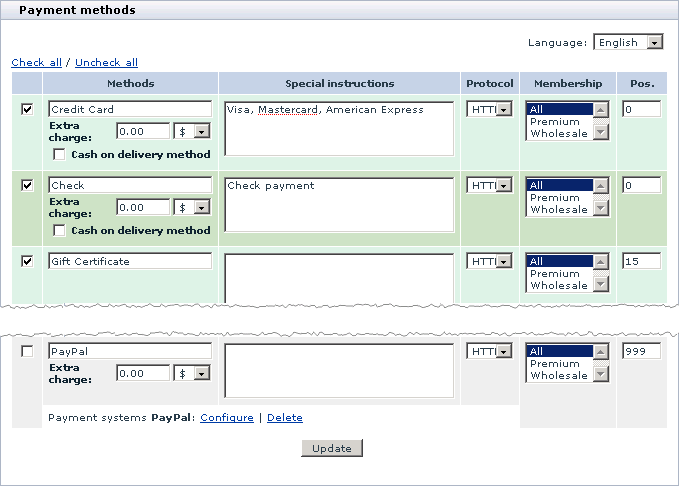This screenshot has width=679, height=486.
Task: Click Gift Certificate special instructions textarea
Action: click(339, 278)
